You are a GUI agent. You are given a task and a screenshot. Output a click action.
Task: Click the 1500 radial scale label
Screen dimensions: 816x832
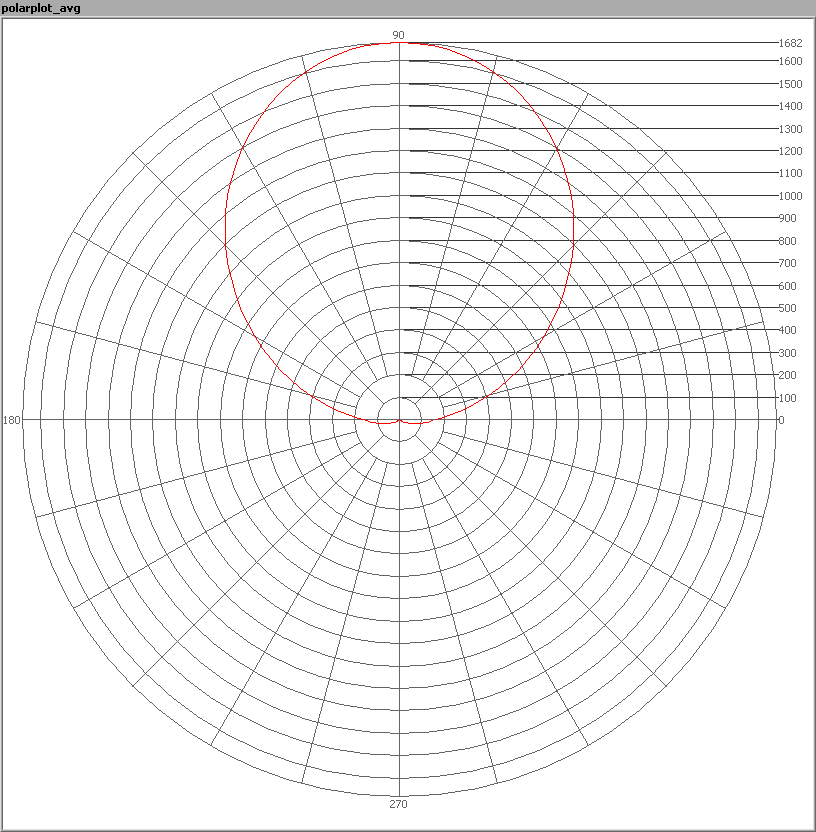point(790,84)
